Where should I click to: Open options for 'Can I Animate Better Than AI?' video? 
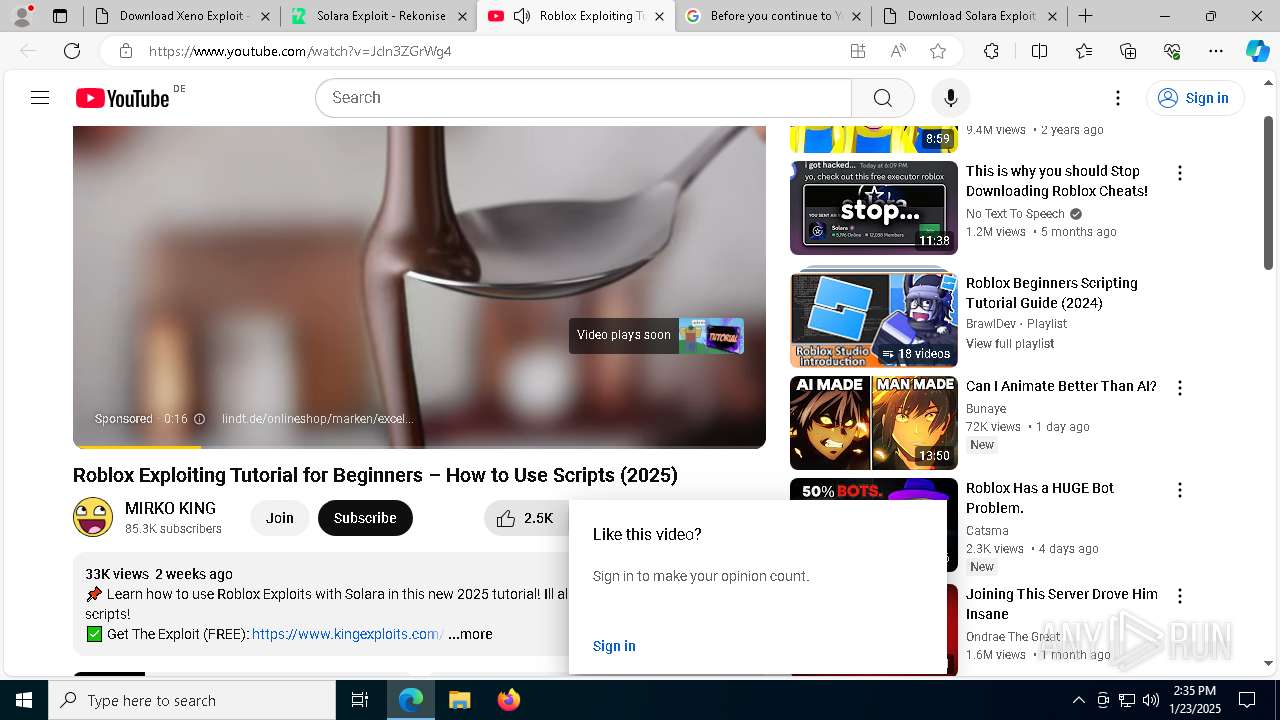(1179, 388)
